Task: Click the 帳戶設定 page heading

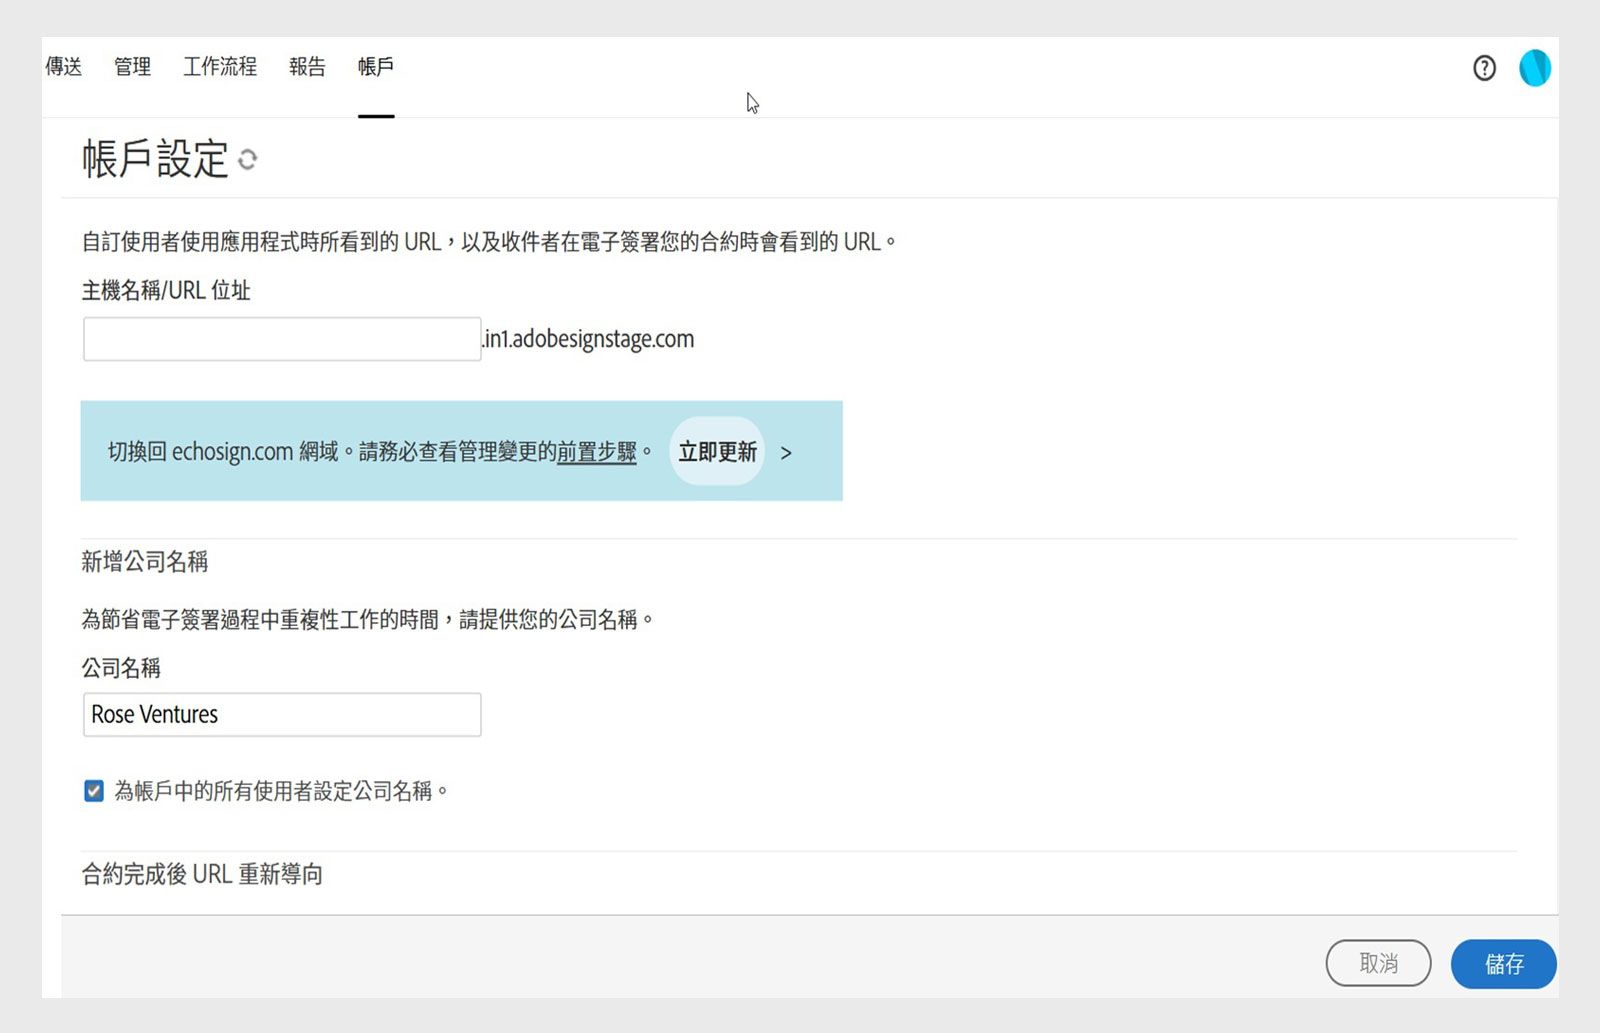Action: coord(155,160)
